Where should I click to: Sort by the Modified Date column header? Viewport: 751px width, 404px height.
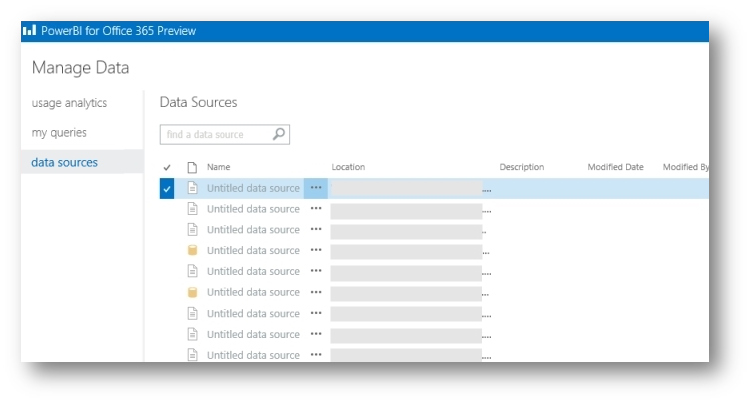[x=615, y=168]
